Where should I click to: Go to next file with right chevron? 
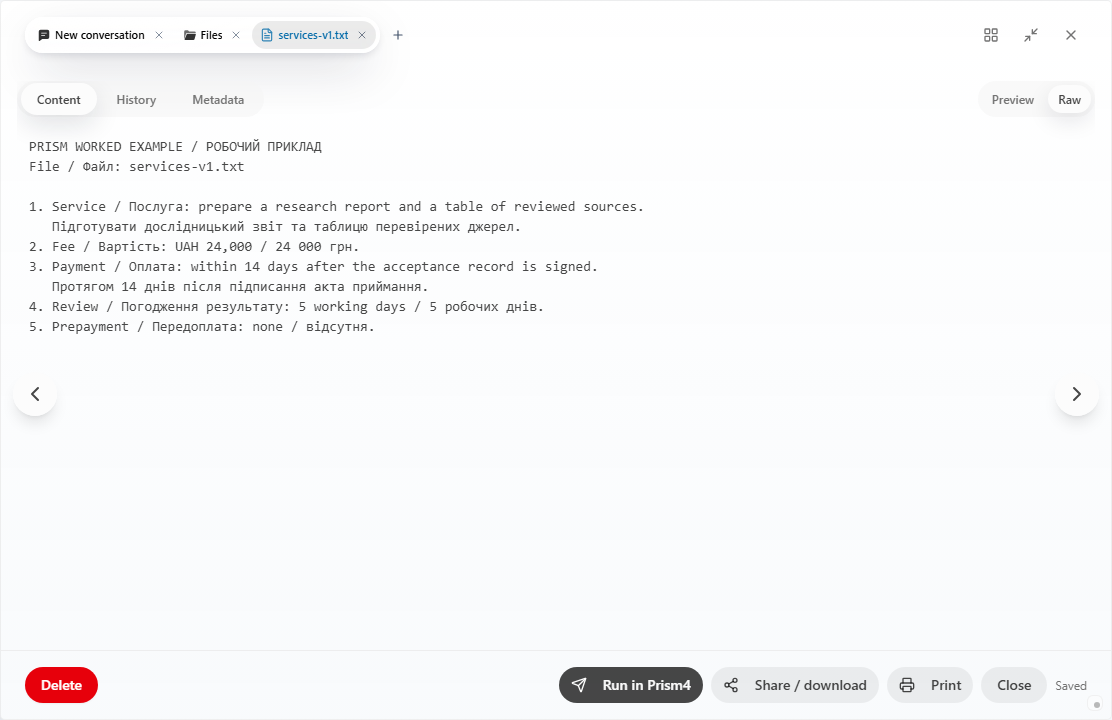[1077, 394]
